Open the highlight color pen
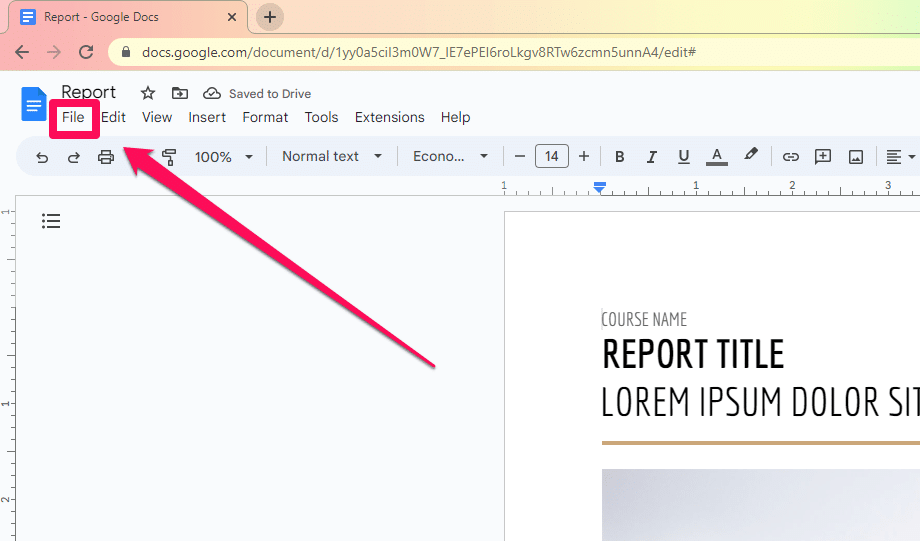Image resolution: width=920 pixels, height=541 pixels. (750, 155)
